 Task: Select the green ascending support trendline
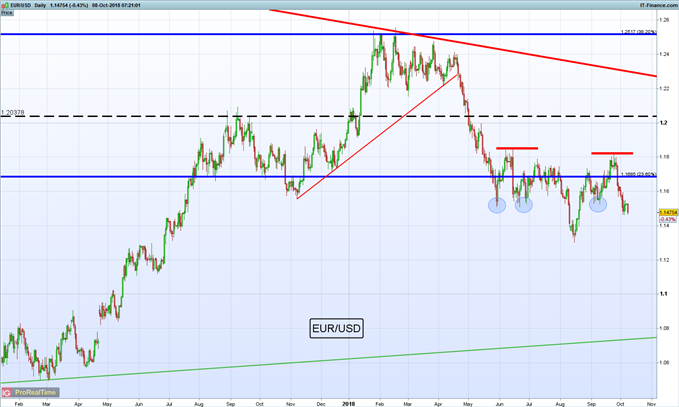[x=328, y=360]
